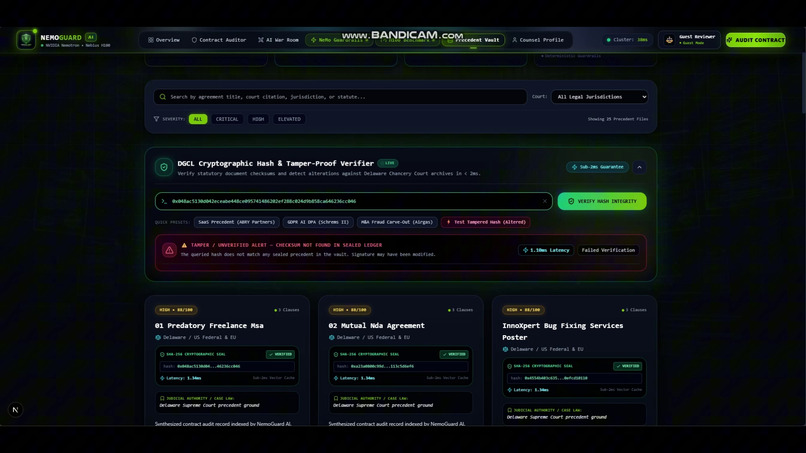
Task: Filter by HIGH severity
Action: click(258, 119)
